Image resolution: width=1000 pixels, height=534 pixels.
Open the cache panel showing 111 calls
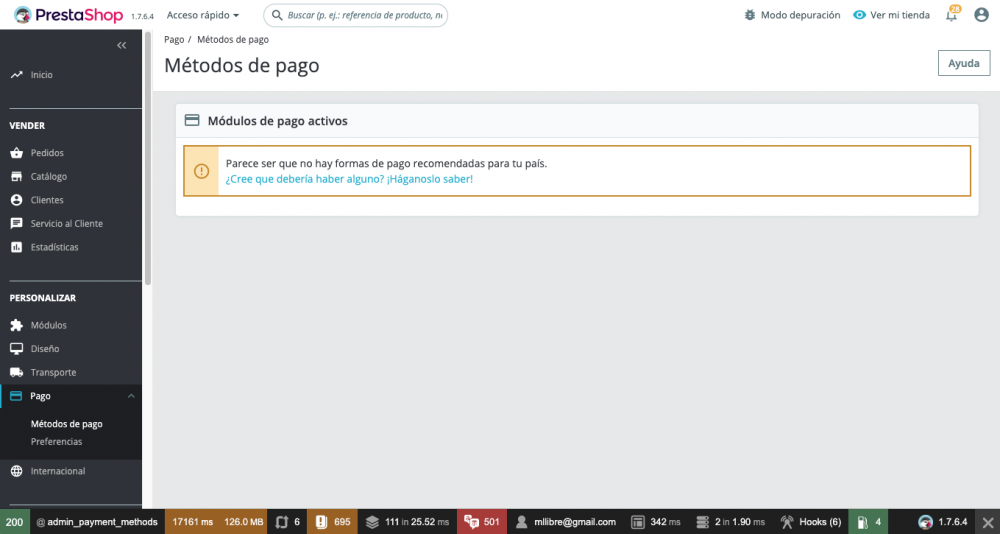click(x=407, y=522)
